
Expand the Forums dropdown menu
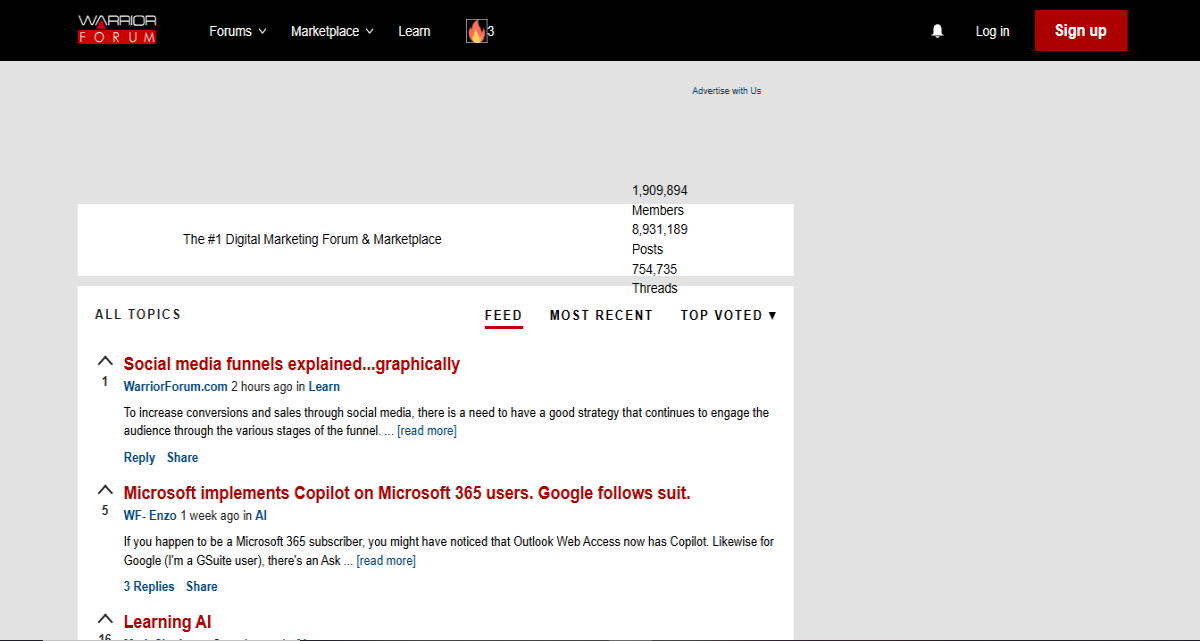tap(238, 31)
